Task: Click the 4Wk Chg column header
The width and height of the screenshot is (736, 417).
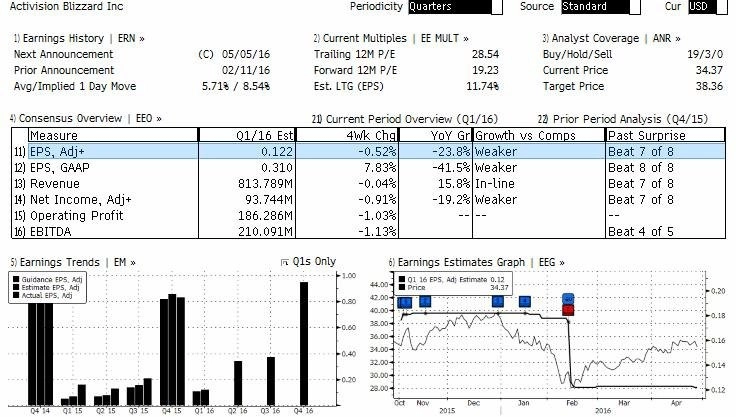Action: 347,135
